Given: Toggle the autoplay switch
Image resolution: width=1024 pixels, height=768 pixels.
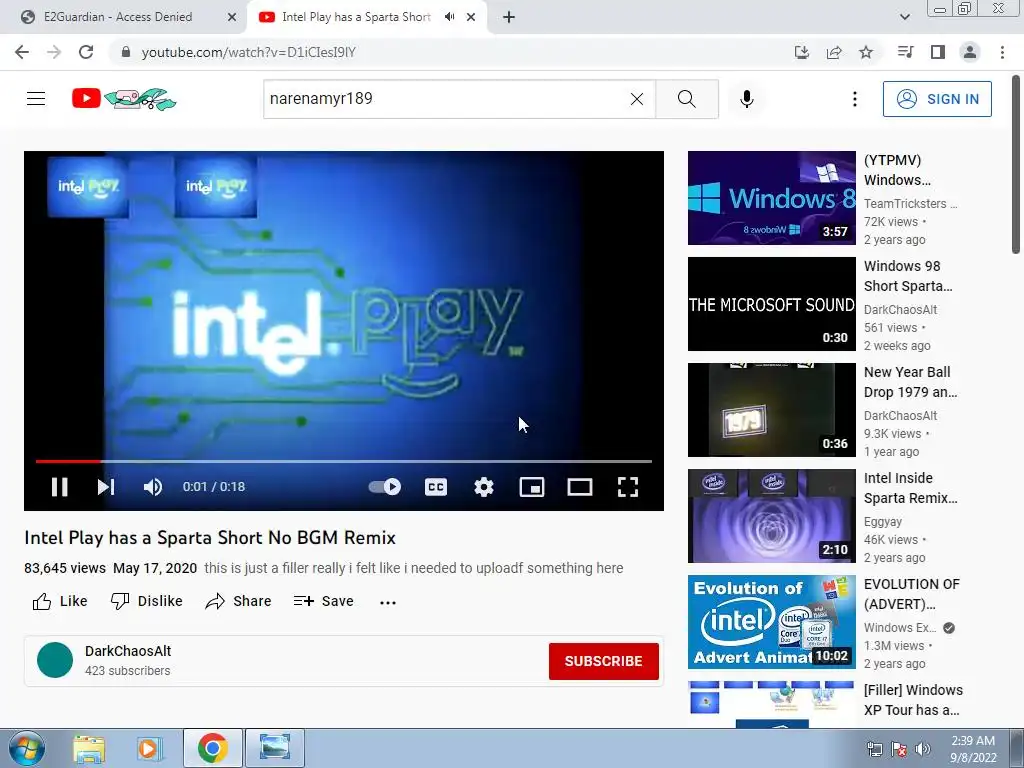Looking at the screenshot, I should [385, 487].
